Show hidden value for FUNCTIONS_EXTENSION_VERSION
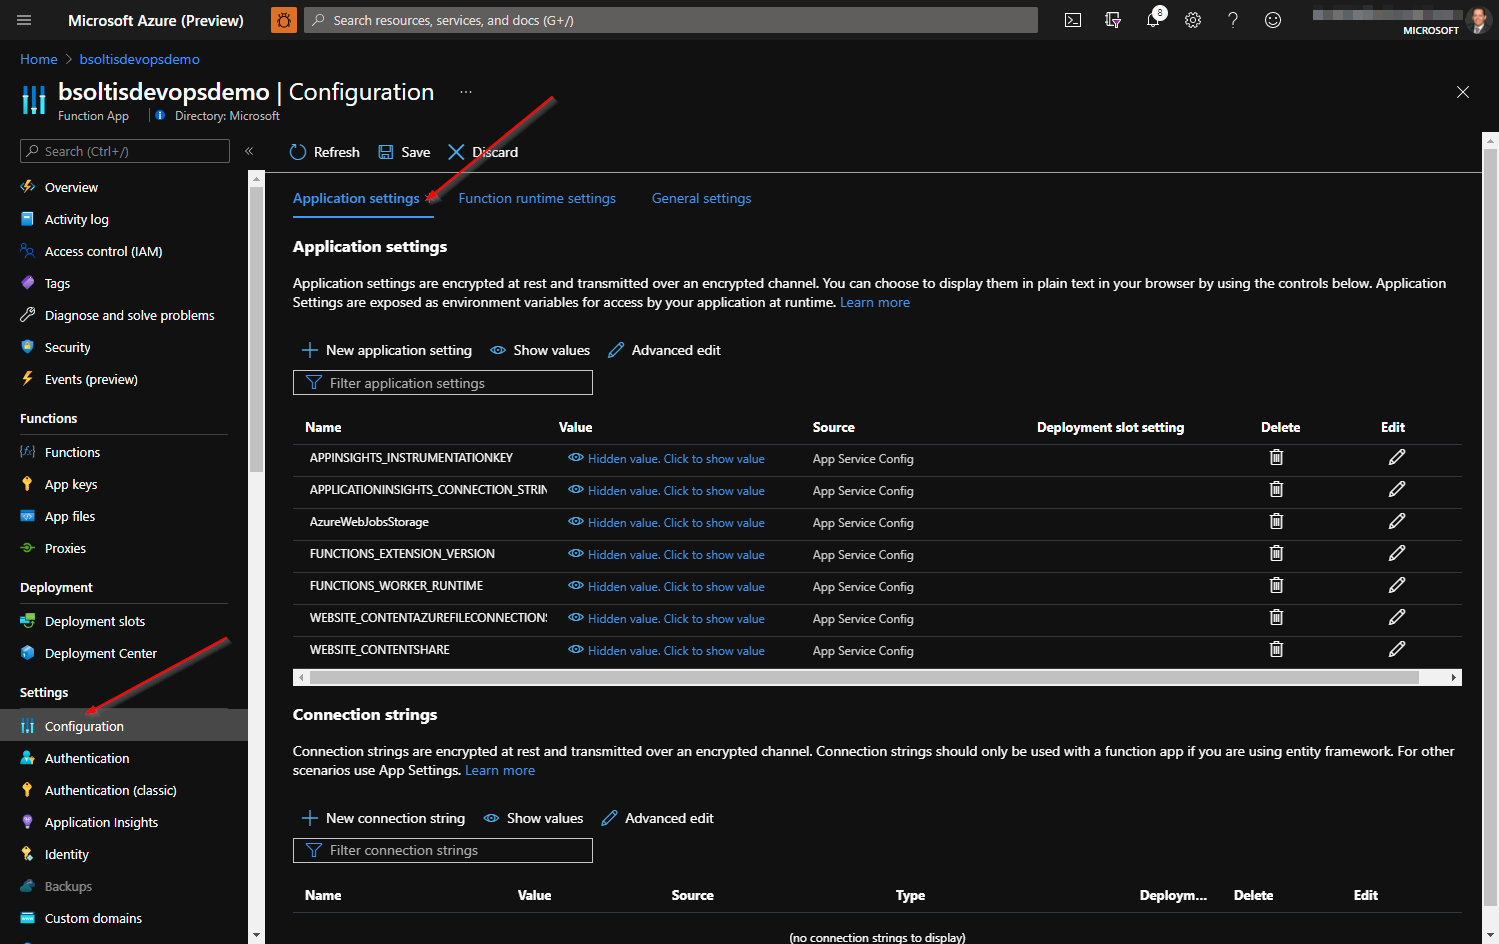 [666, 555]
